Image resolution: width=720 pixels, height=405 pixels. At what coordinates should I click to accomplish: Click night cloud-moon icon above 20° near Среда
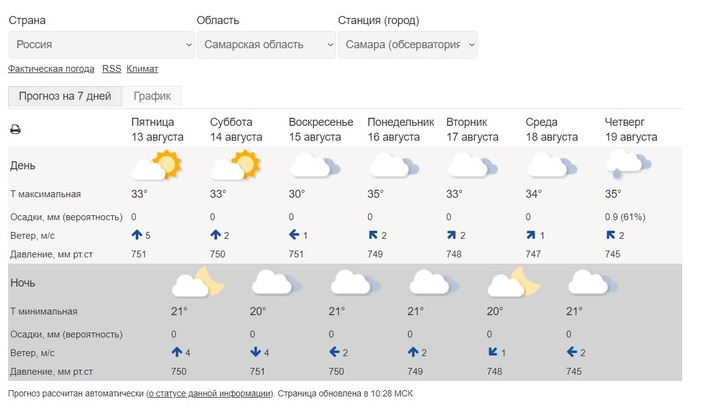pyautogui.click(x=513, y=282)
